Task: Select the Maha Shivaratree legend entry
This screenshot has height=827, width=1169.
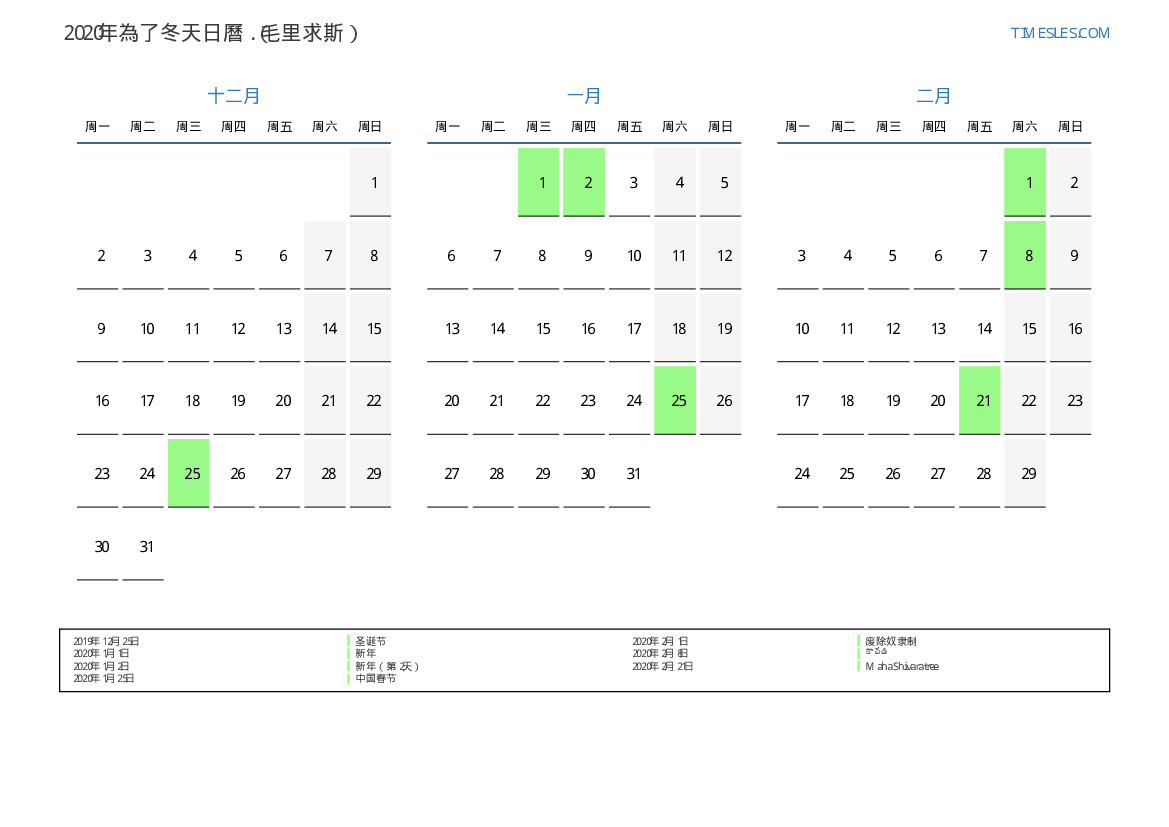Action: (901, 666)
